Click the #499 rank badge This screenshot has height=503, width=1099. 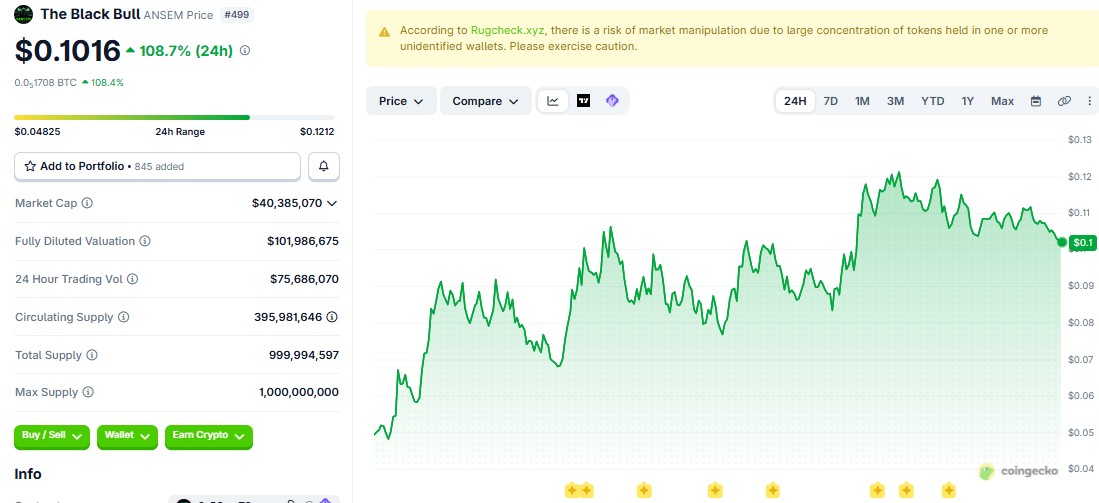click(x=236, y=14)
